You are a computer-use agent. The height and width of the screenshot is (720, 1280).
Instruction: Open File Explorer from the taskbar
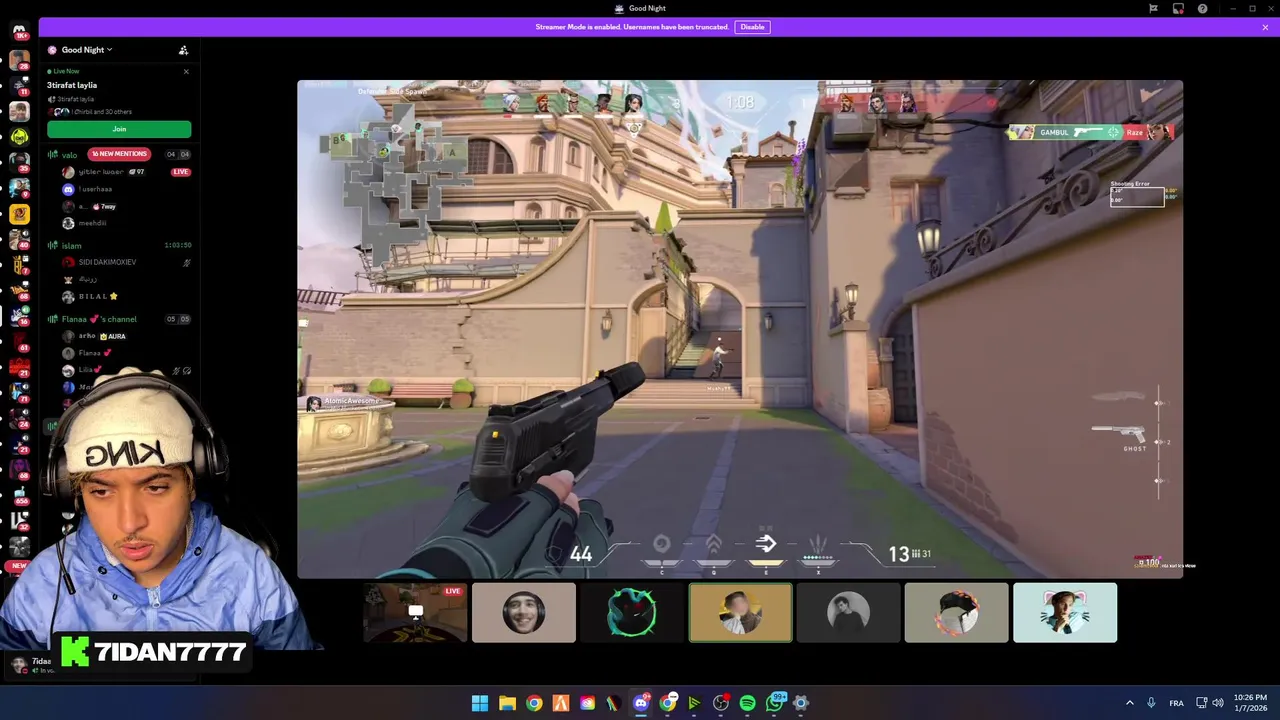pyautogui.click(x=507, y=703)
